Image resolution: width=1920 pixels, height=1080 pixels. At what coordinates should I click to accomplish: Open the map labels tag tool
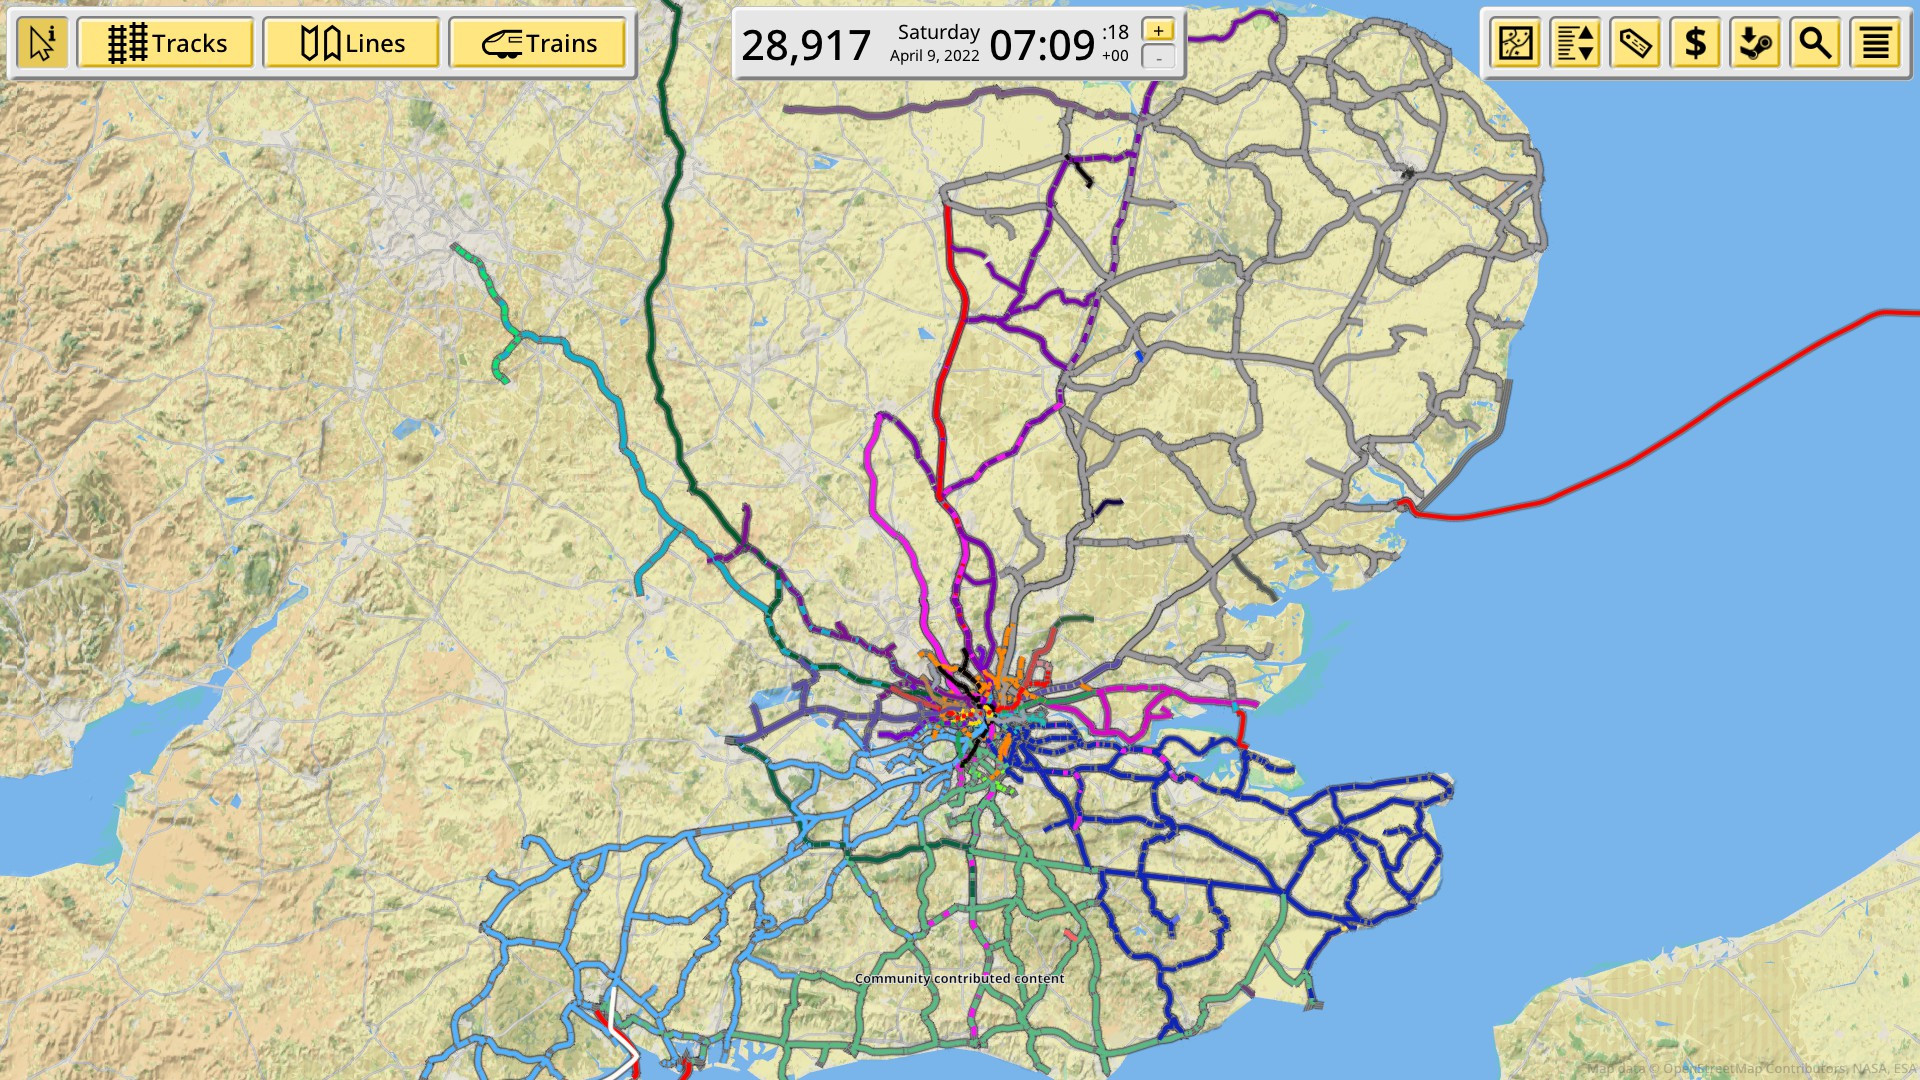pos(1635,42)
